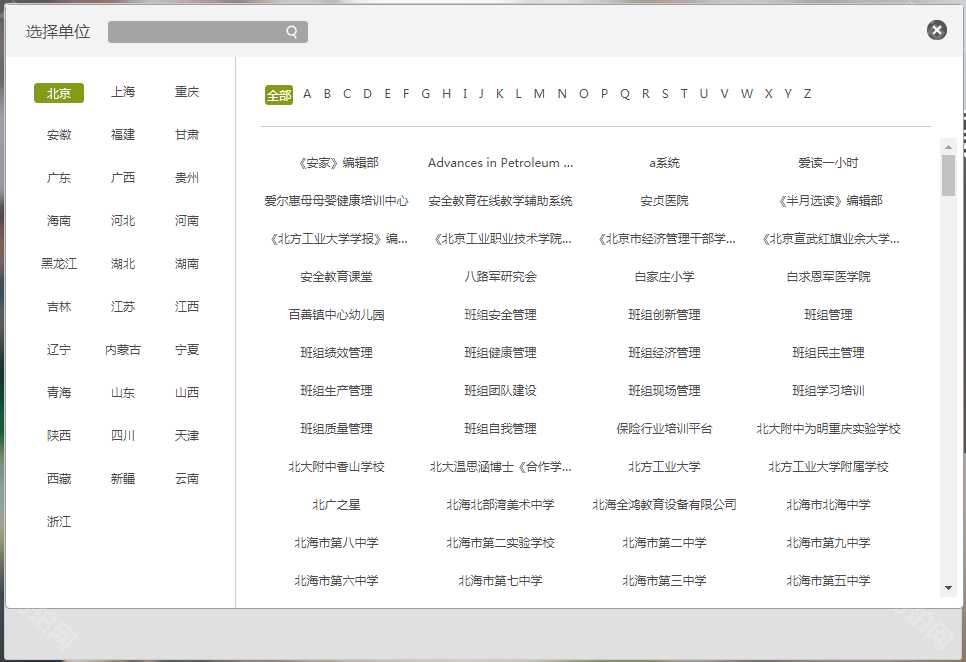This screenshot has width=966, height=662.
Task: Open 北海市第七中学 entry
Action: pos(500,581)
